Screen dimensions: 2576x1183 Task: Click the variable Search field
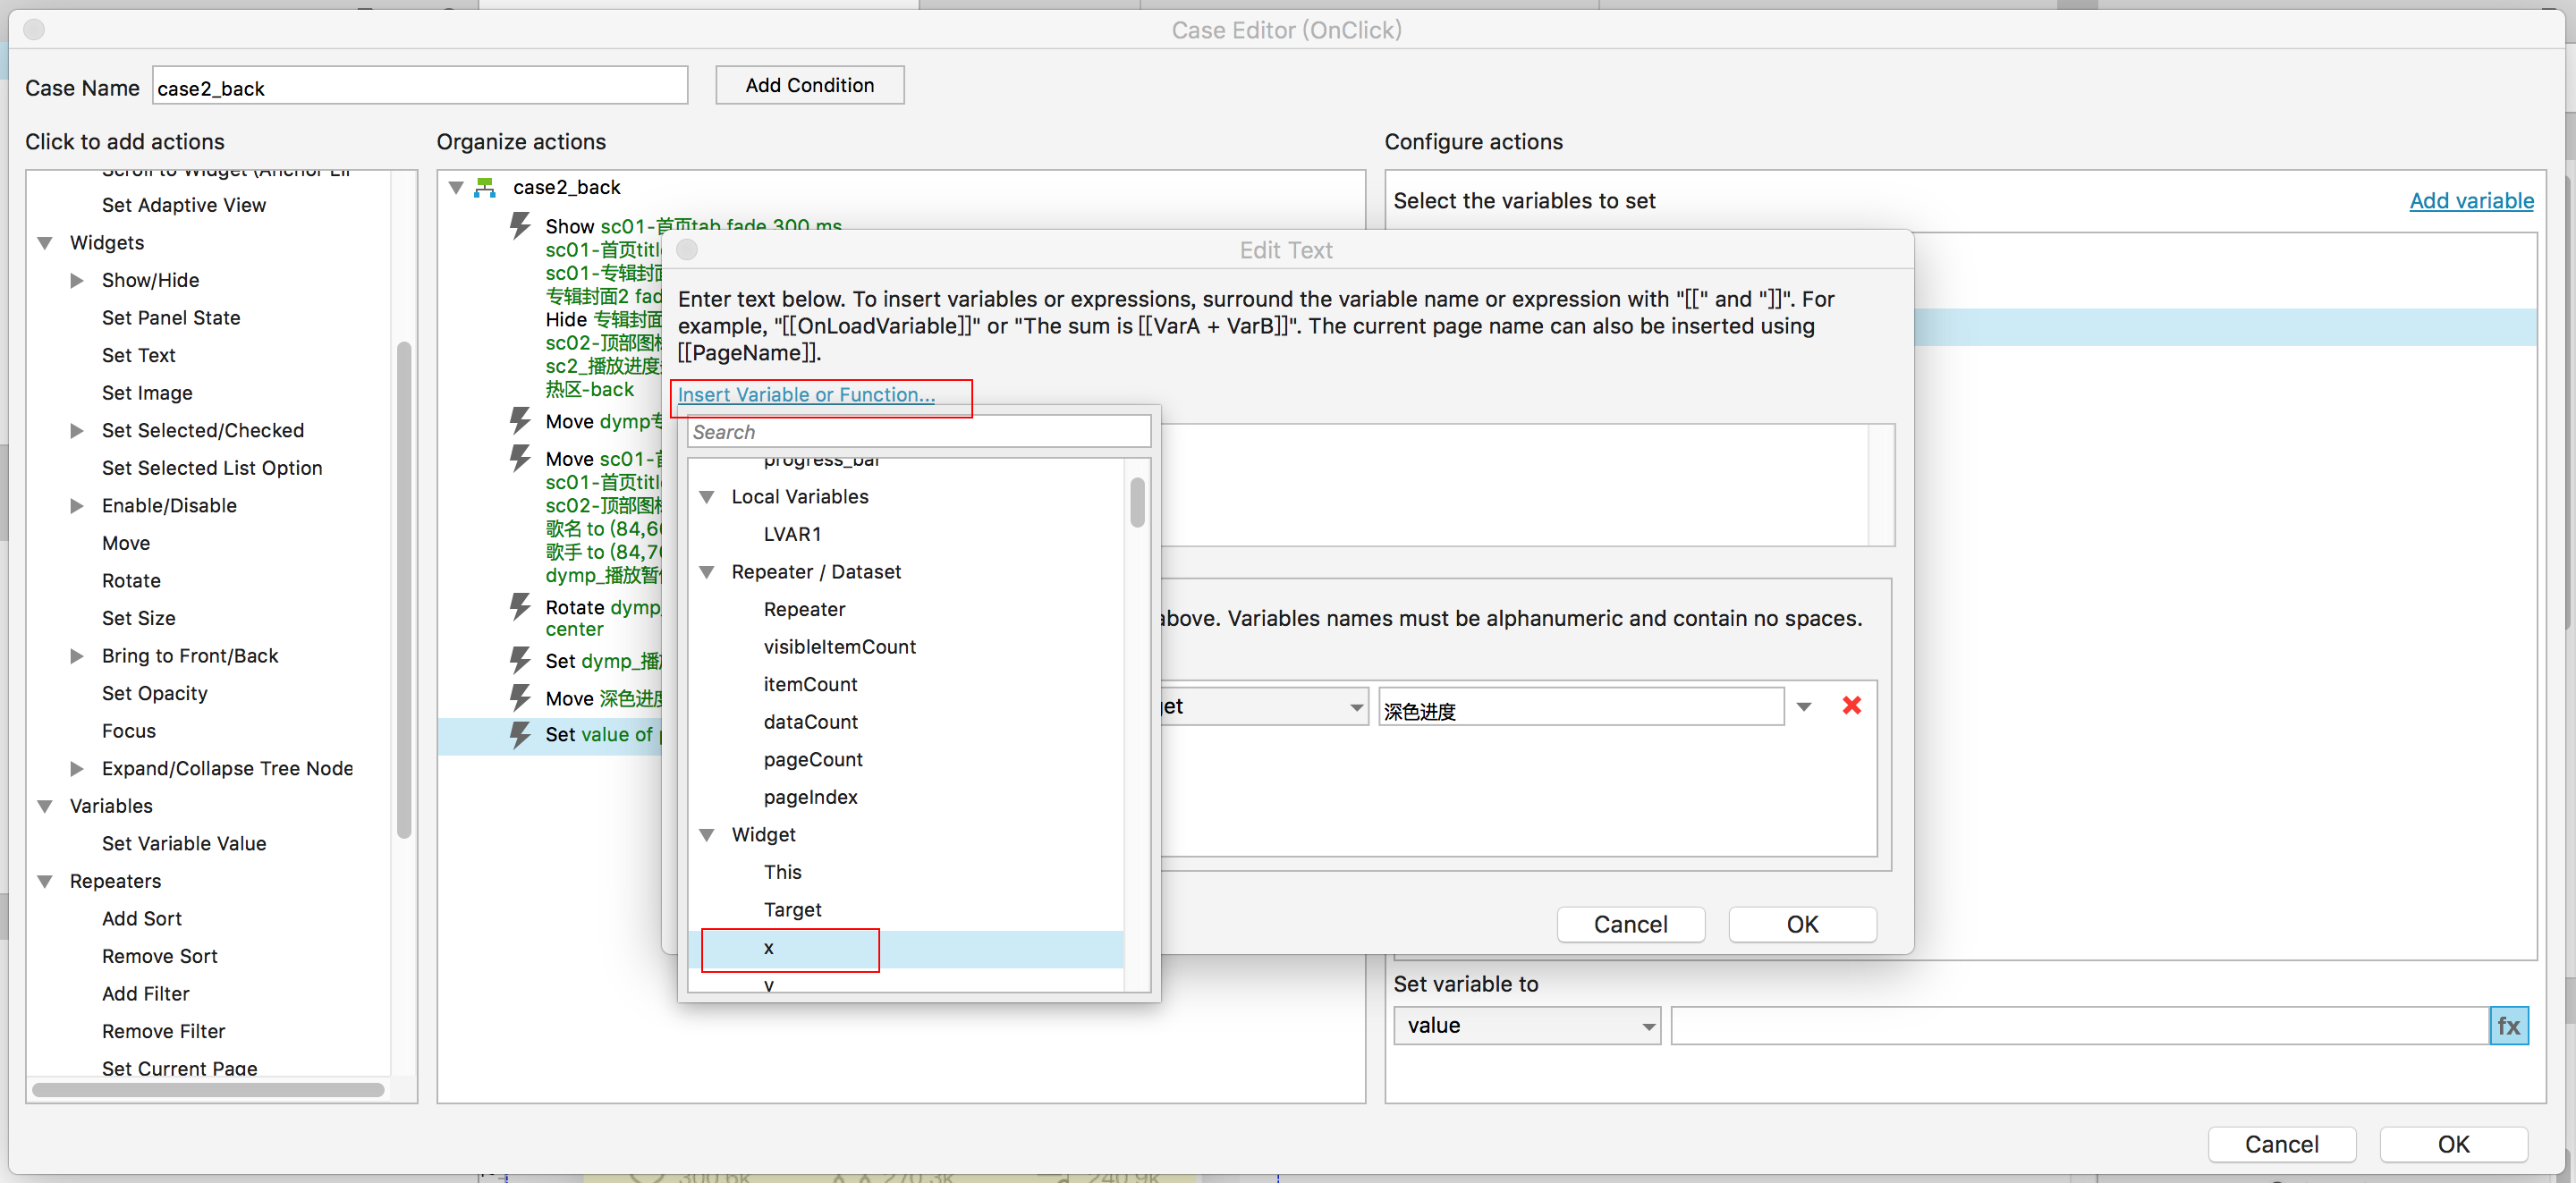(x=918, y=432)
